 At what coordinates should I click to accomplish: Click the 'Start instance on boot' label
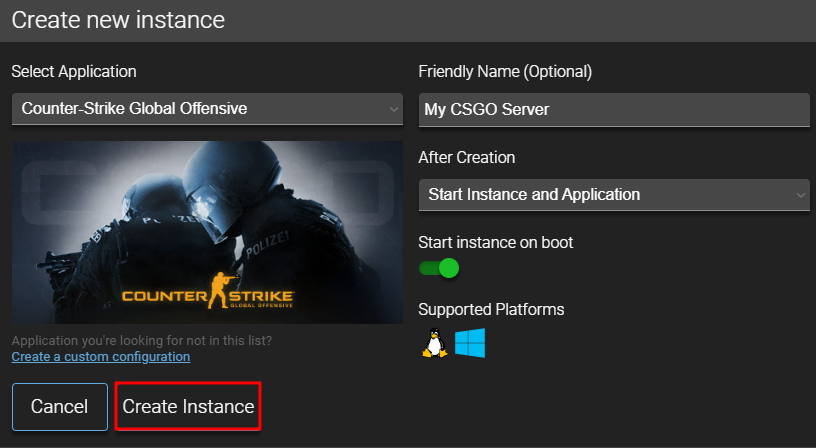point(495,242)
